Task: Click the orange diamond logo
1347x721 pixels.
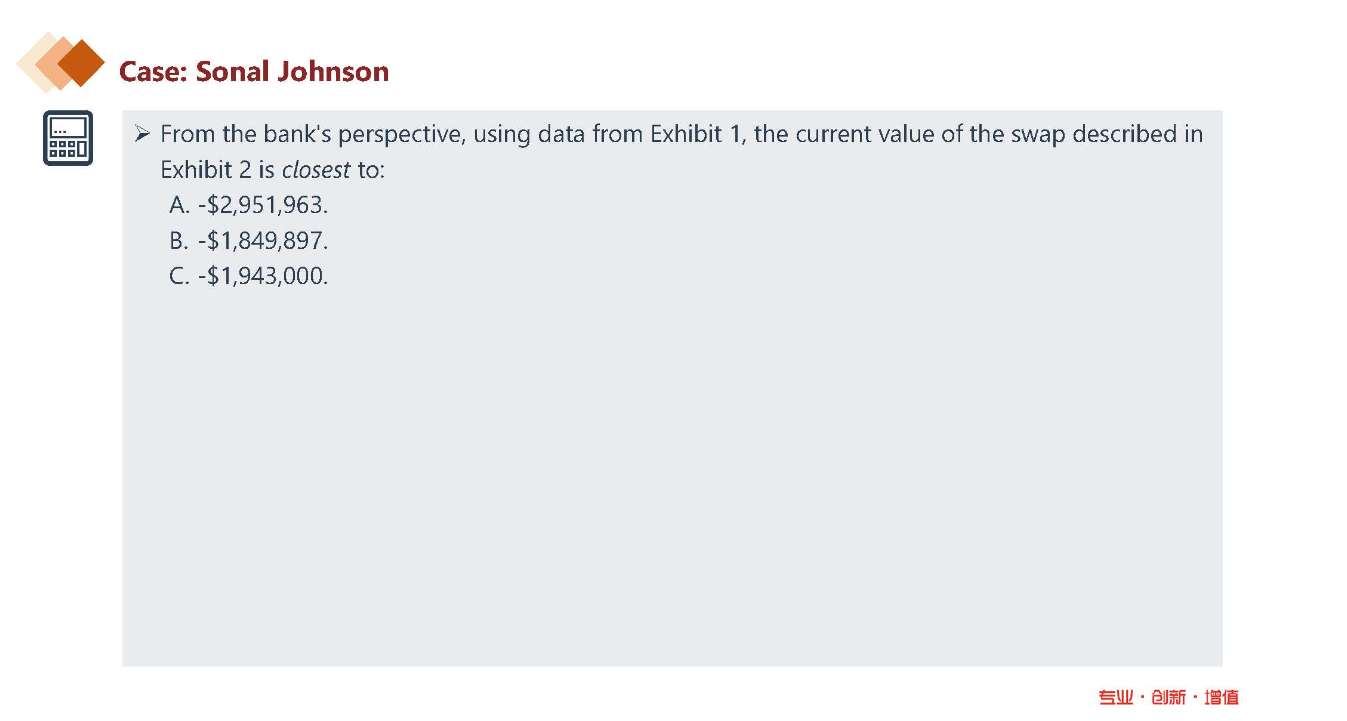Action: [x=61, y=62]
